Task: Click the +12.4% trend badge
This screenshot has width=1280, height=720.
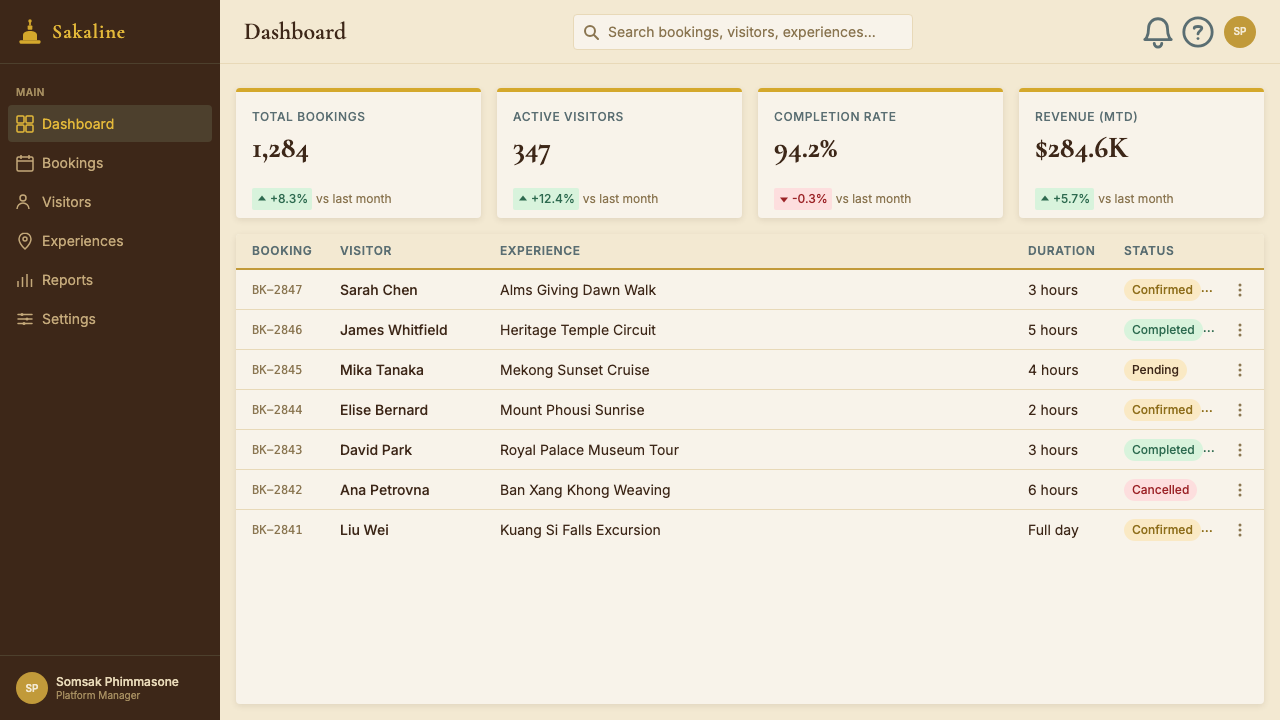Action: pos(546,199)
